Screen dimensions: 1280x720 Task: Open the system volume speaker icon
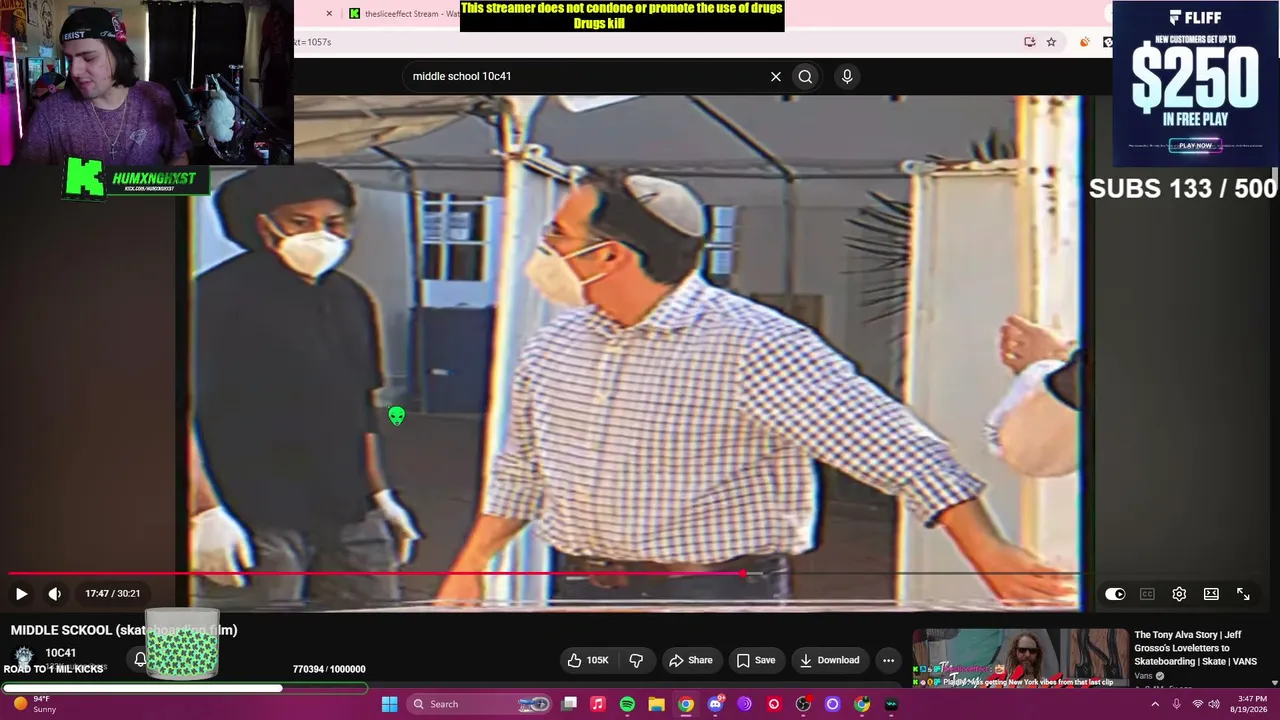[x=1214, y=704]
